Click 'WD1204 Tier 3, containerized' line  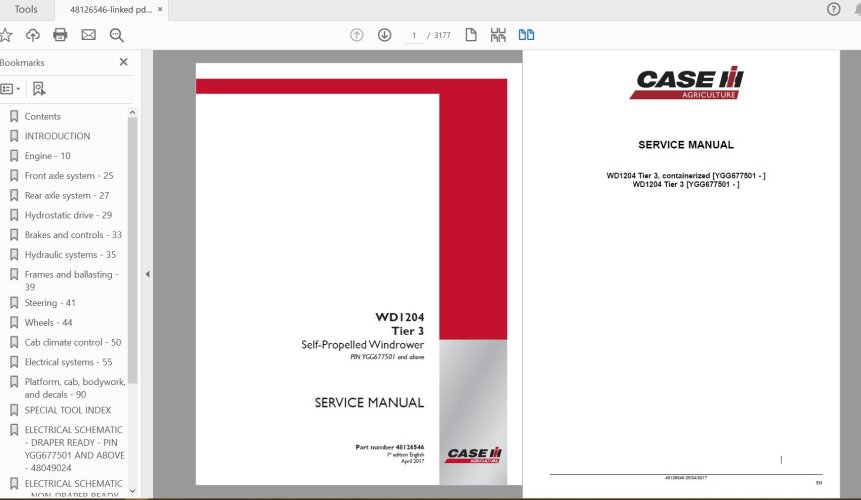click(x=686, y=176)
